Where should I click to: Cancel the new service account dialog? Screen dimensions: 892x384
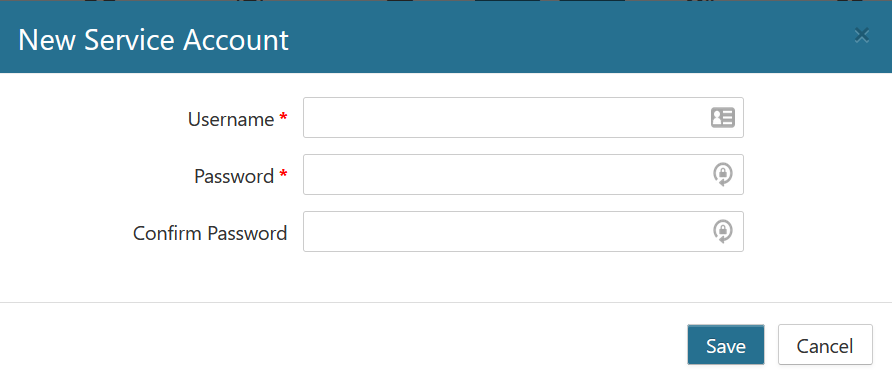[825, 345]
